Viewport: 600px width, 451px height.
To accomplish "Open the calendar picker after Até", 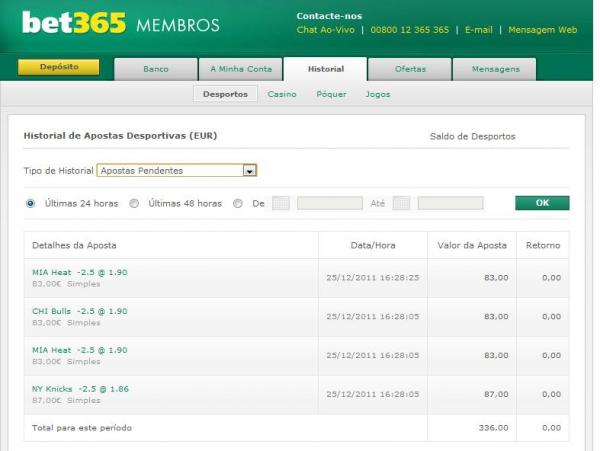I will (401, 203).
